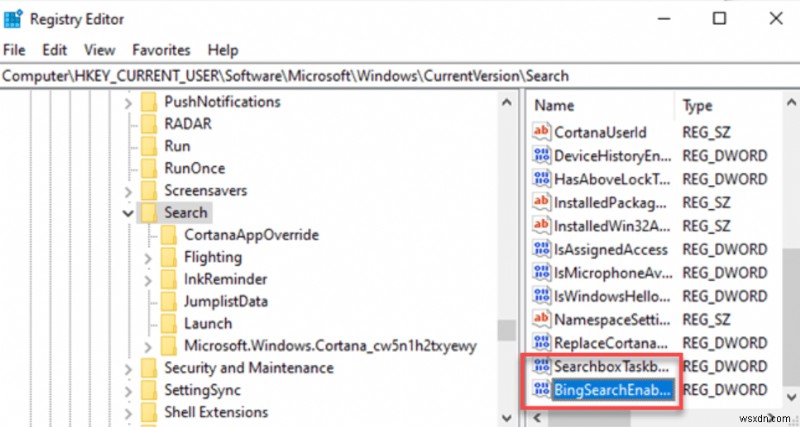Select the IsAssignedAccess value name

pos(611,249)
